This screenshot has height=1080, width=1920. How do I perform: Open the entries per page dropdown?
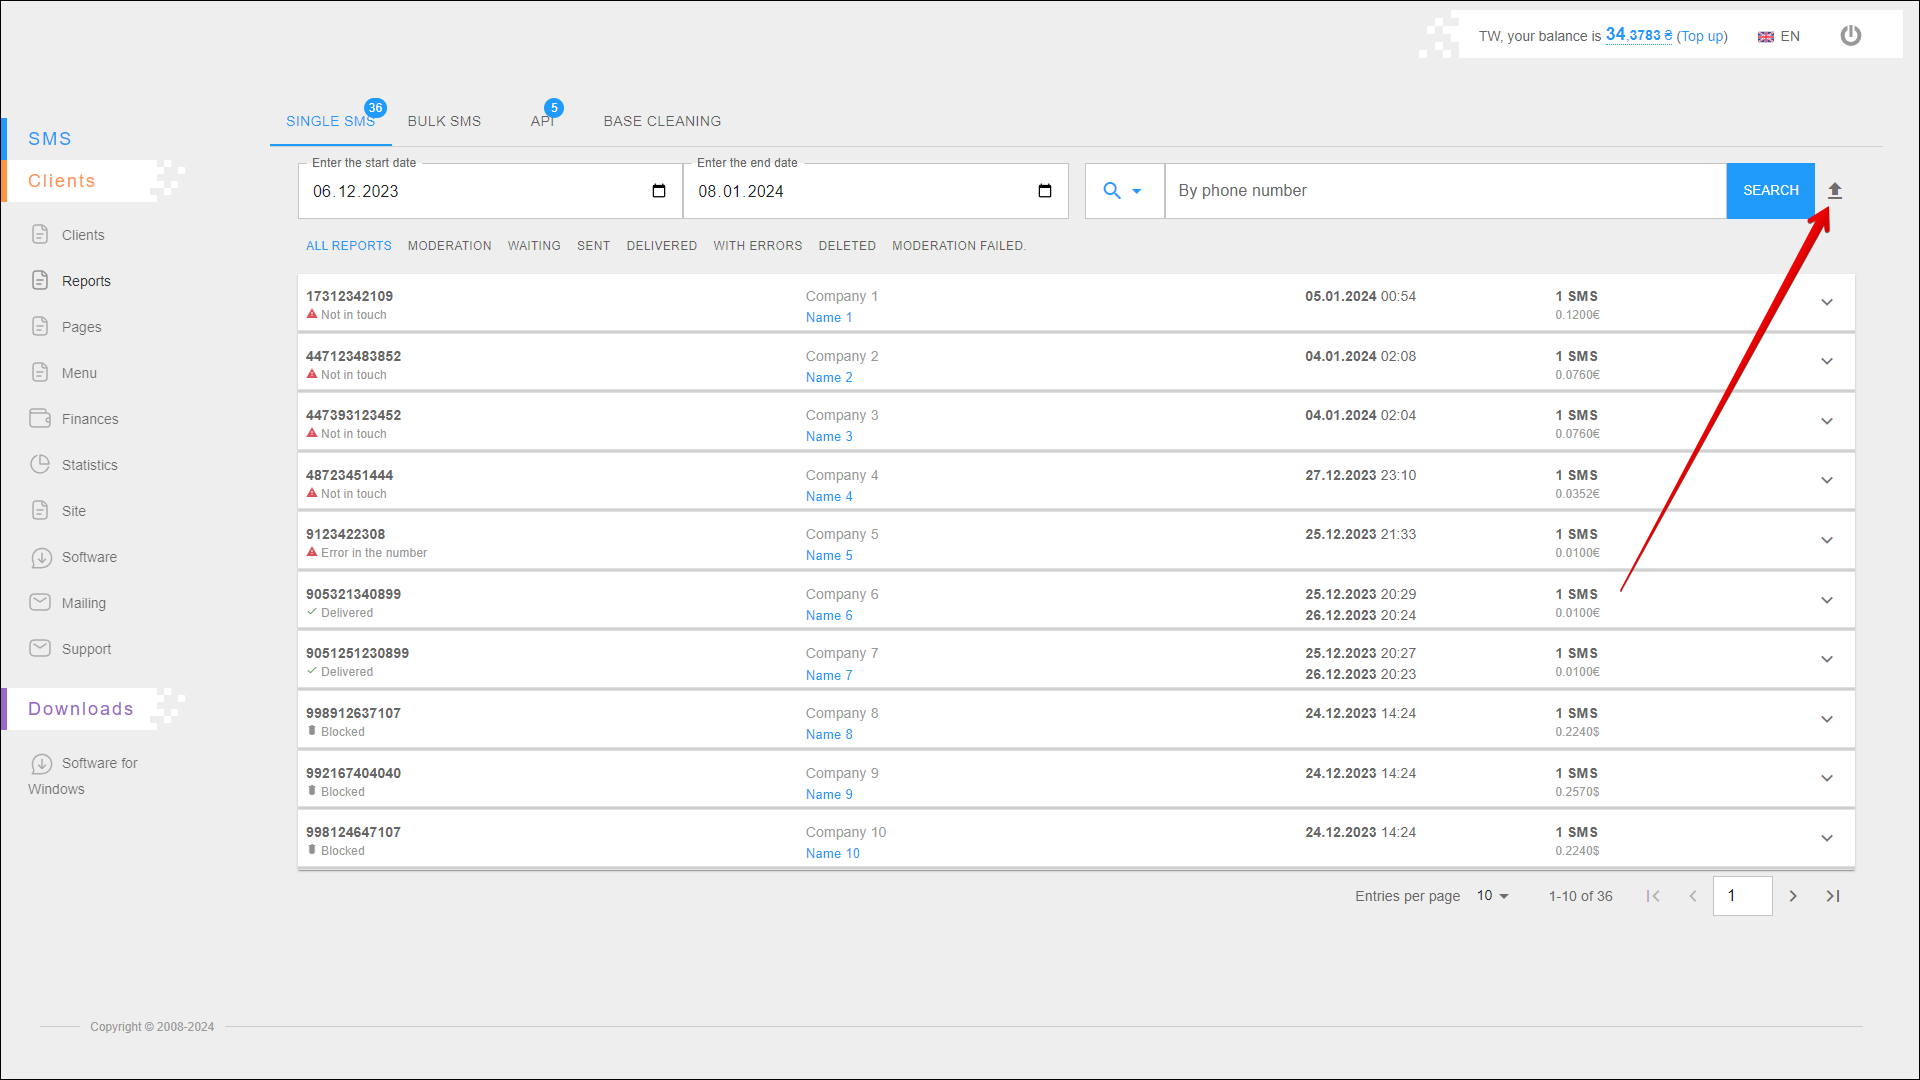(x=1492, y=896)
